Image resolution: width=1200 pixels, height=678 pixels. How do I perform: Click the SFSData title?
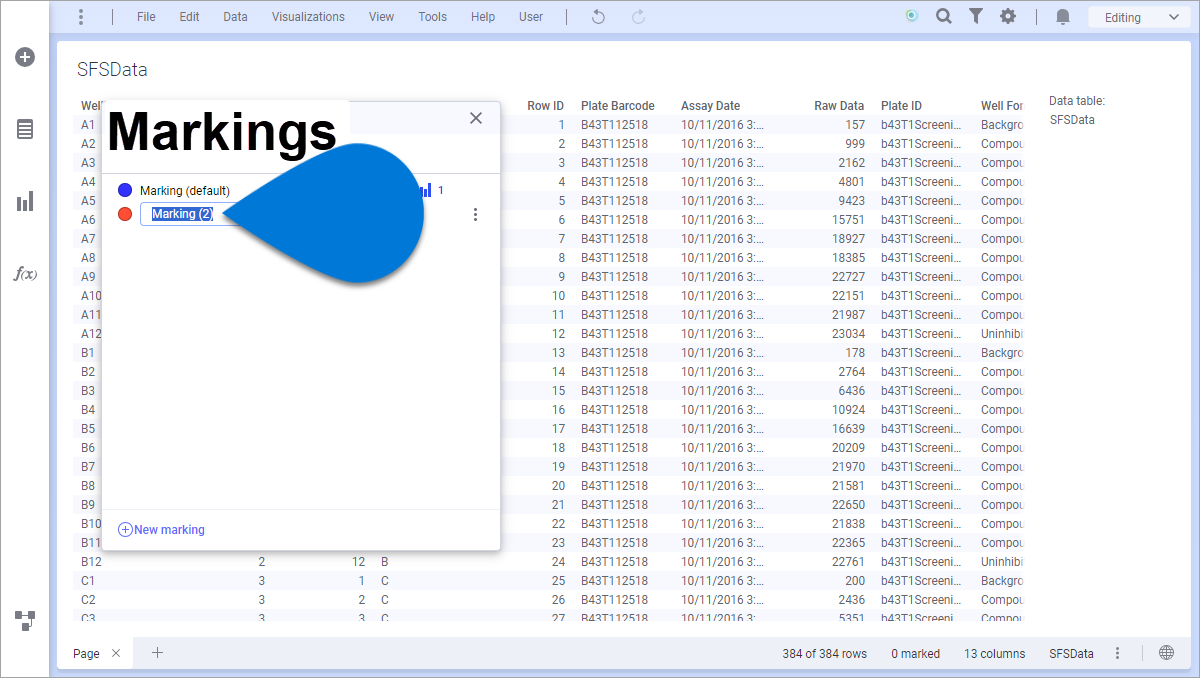coord(112,70)
